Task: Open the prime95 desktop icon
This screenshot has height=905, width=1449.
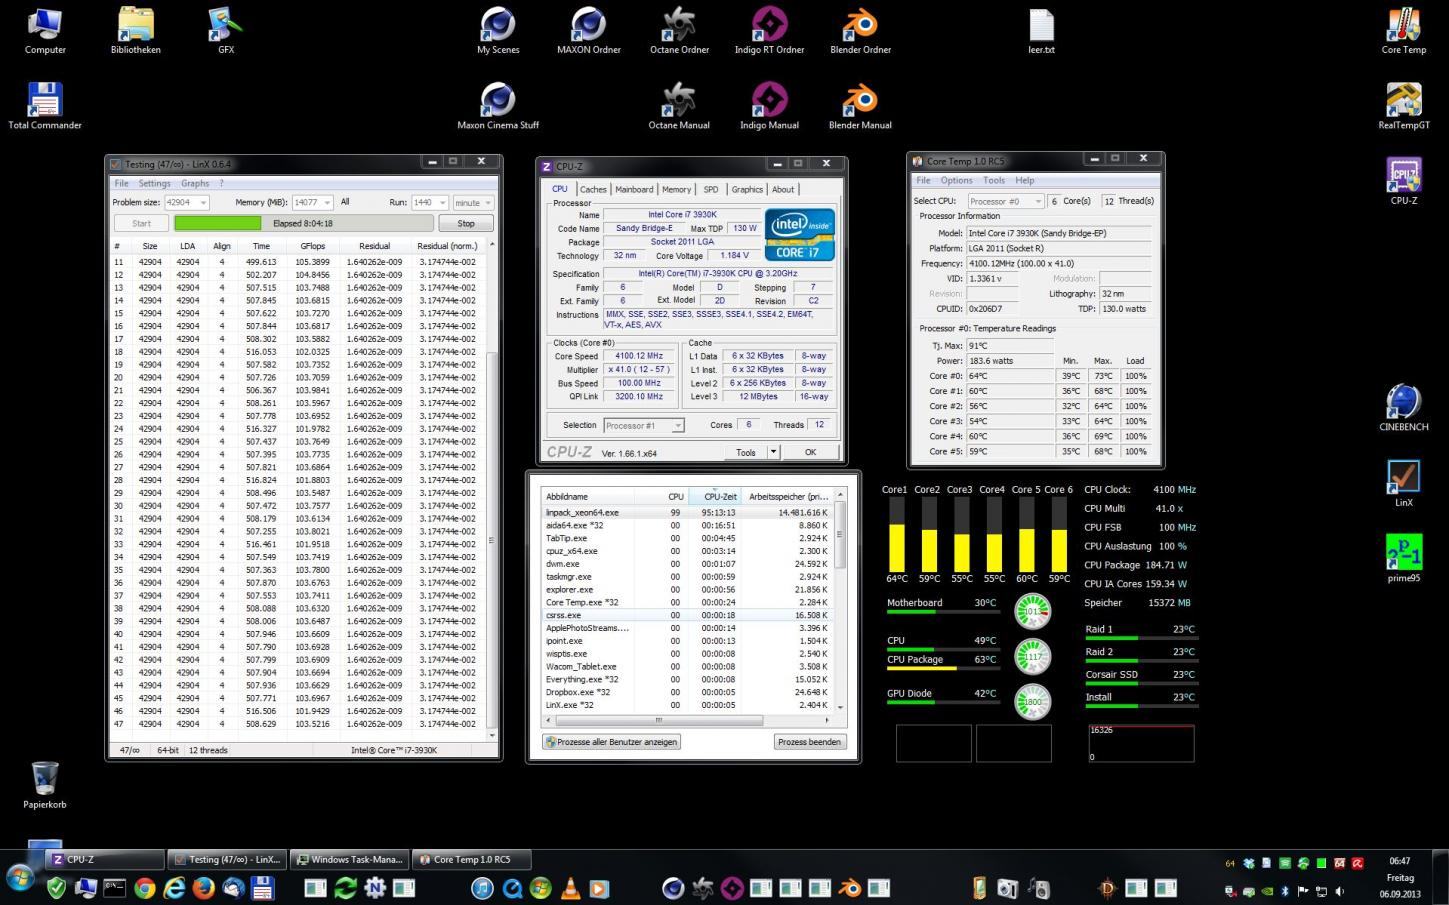Action: [1403, 559]
